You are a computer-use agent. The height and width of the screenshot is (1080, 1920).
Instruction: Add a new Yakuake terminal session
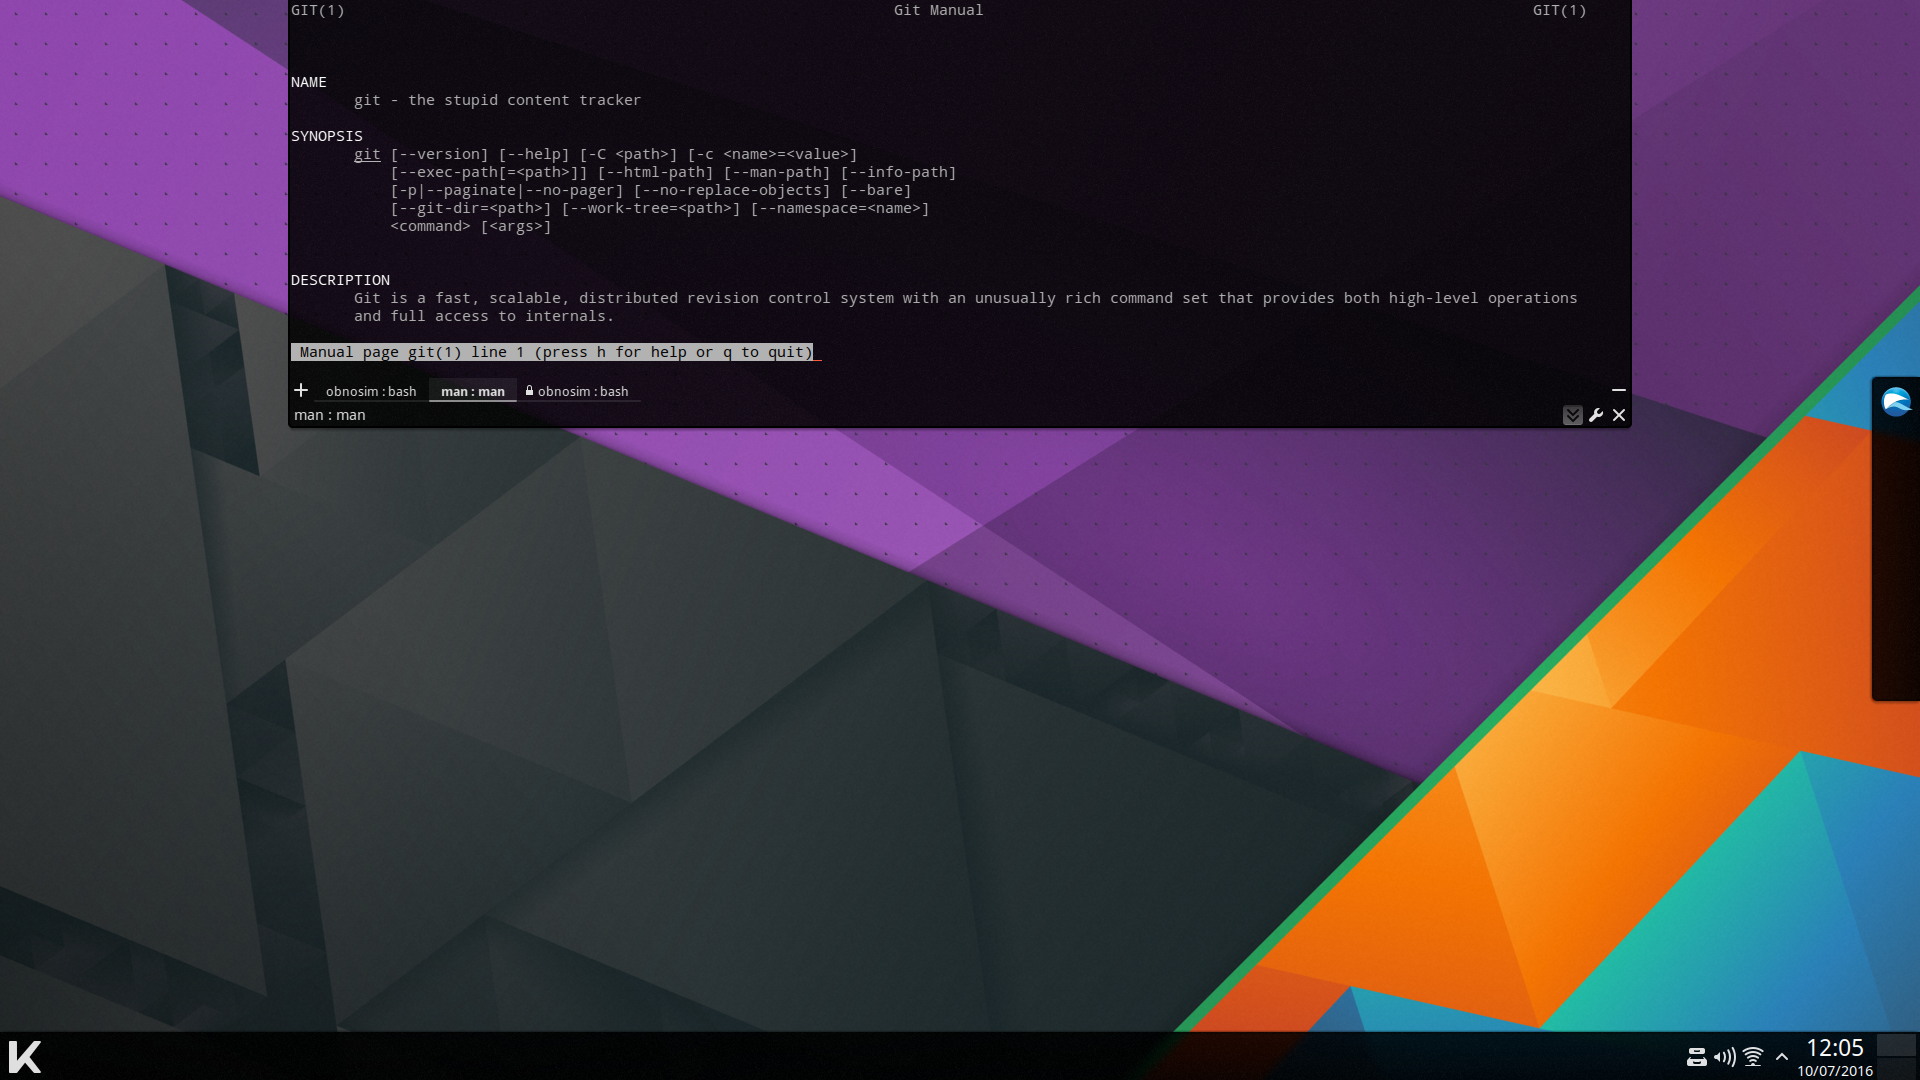300,390
